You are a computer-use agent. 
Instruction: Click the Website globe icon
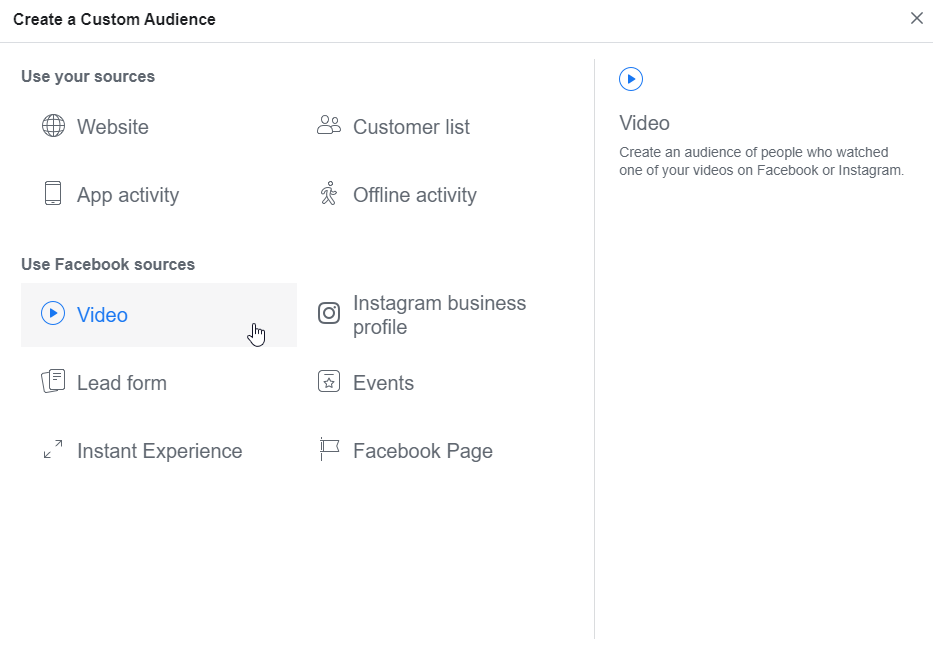click(53, 126)
